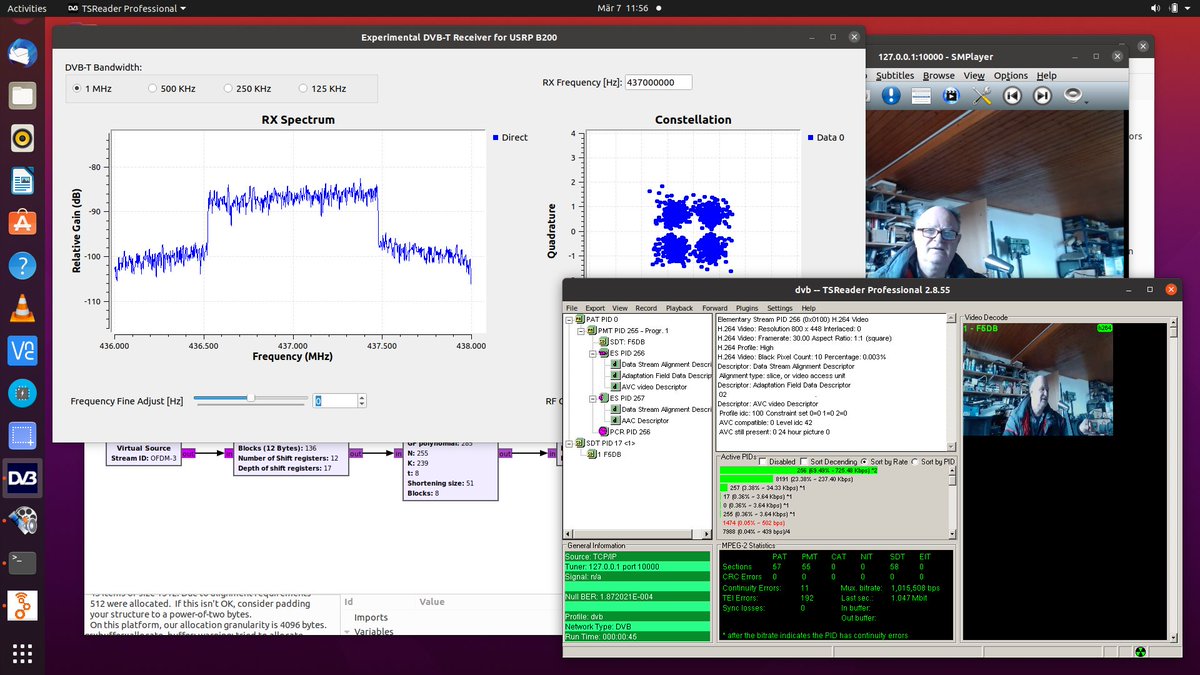Click the Frequency Fine Adjust value field
The height and width of the screenshot is (675, 1200).
(334, 400)
